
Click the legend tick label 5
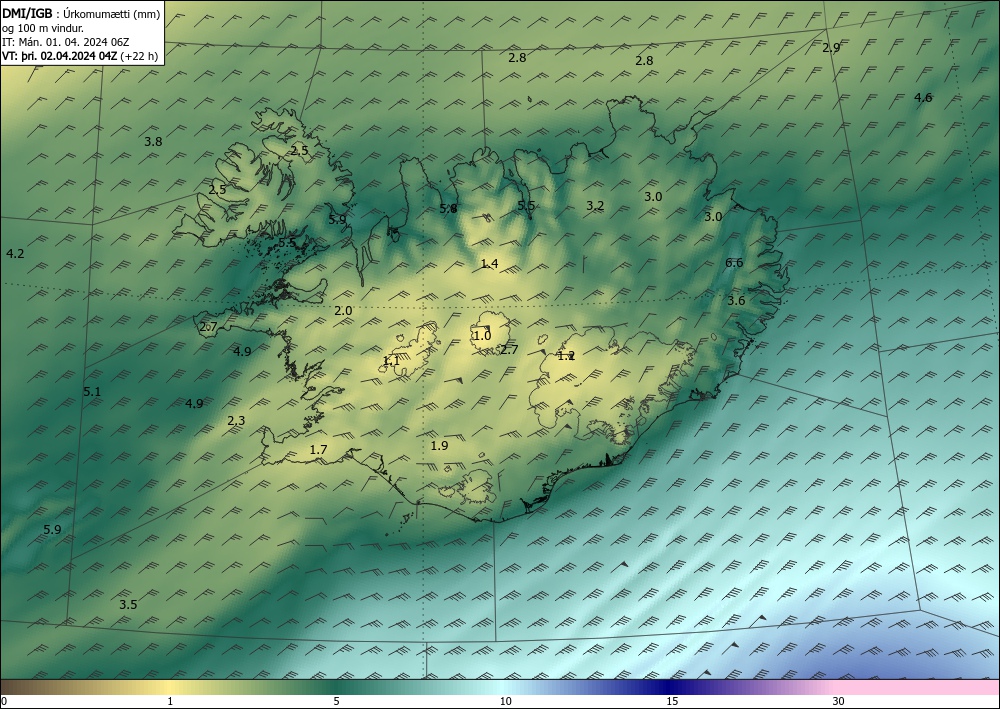click(336, 702)
